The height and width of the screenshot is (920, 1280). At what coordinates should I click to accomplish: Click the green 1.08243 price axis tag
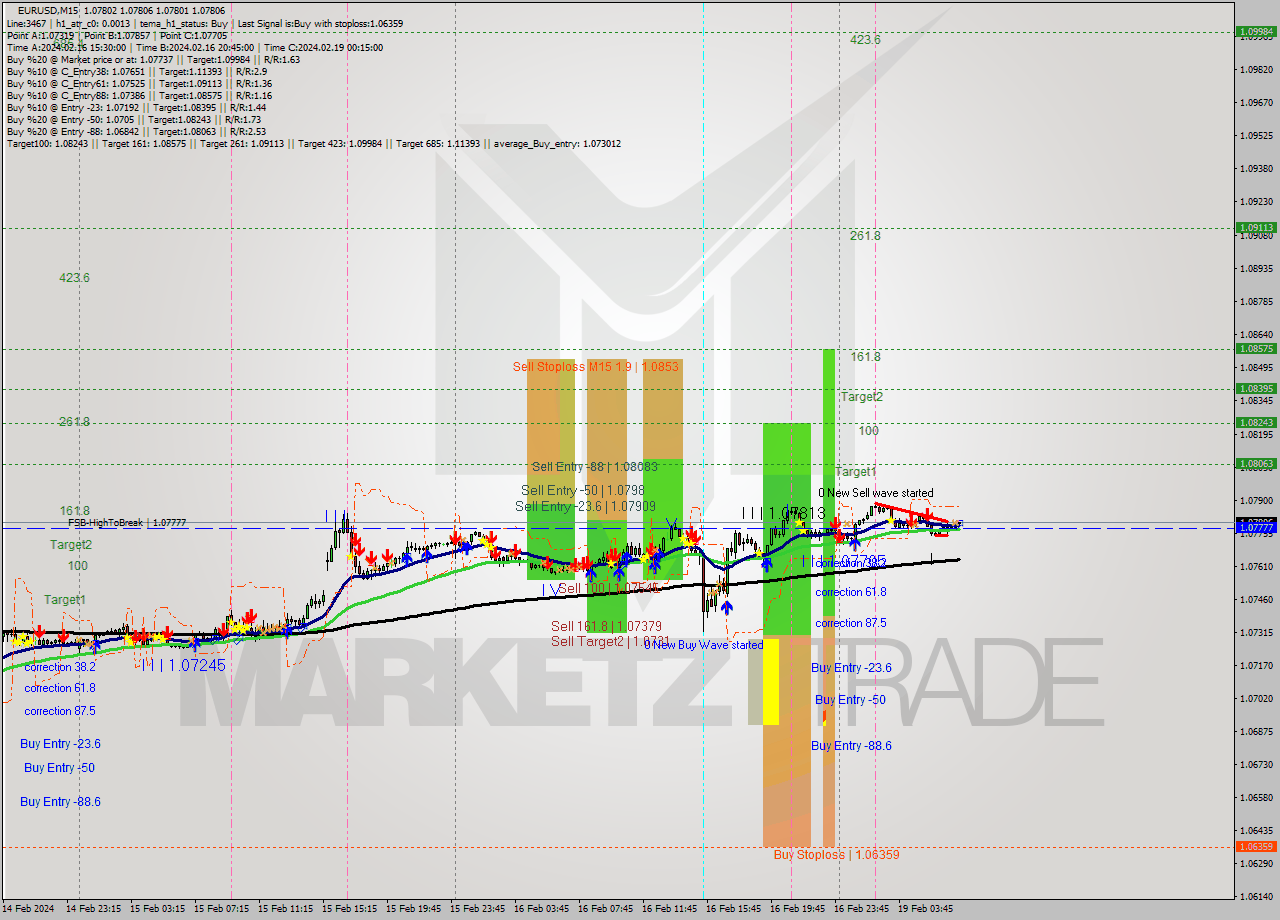tap(1256, 422)
